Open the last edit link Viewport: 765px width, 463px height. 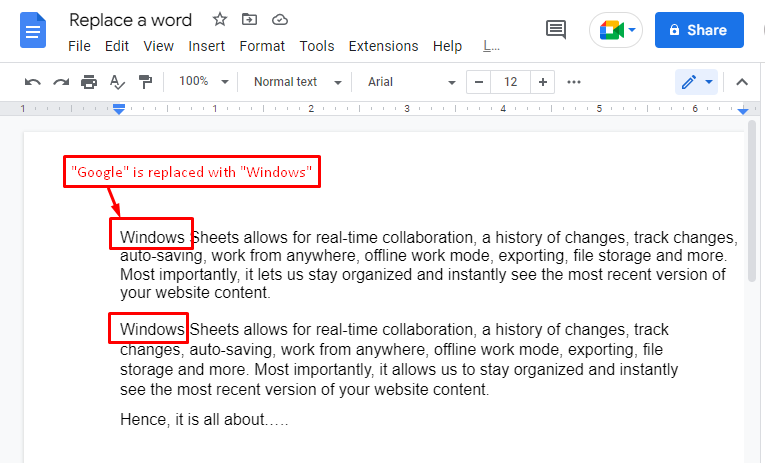pos(491,46)
